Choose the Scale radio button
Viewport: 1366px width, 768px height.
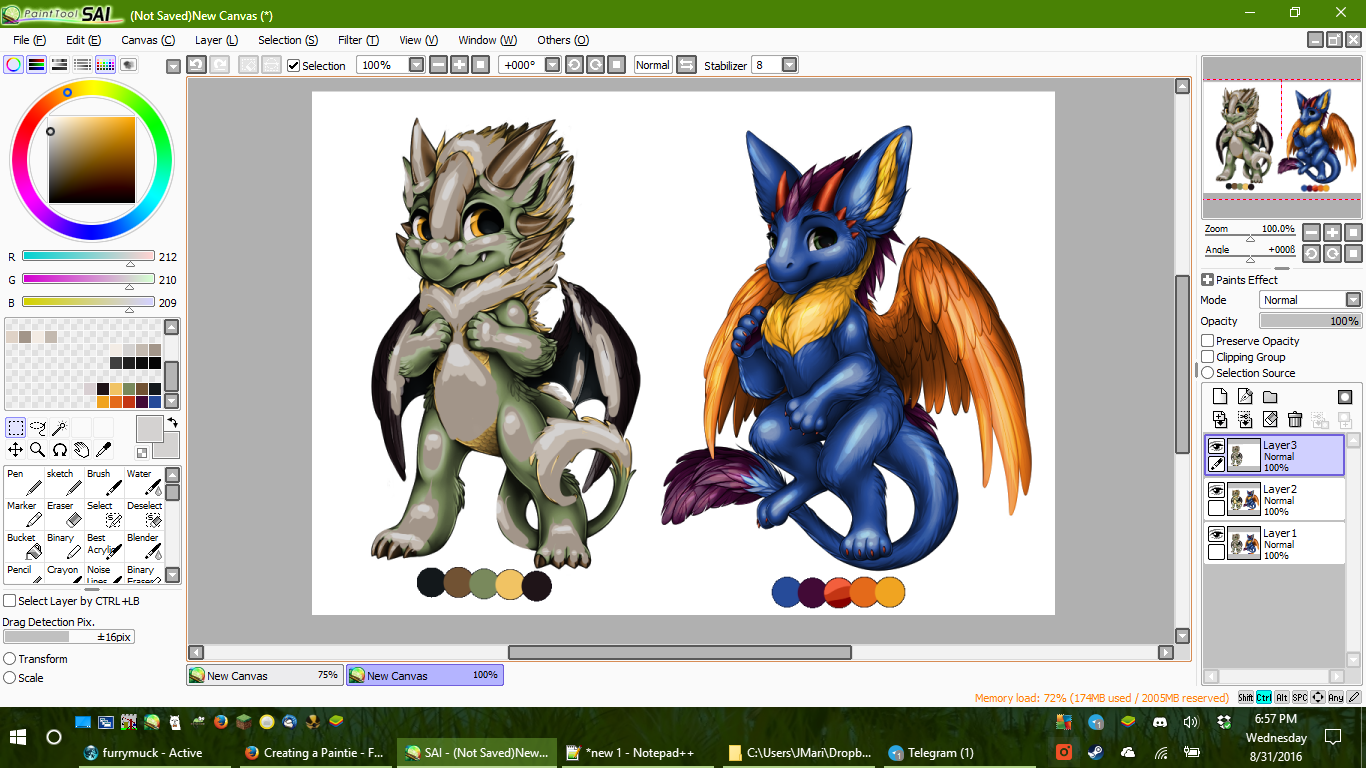(10, 677)
